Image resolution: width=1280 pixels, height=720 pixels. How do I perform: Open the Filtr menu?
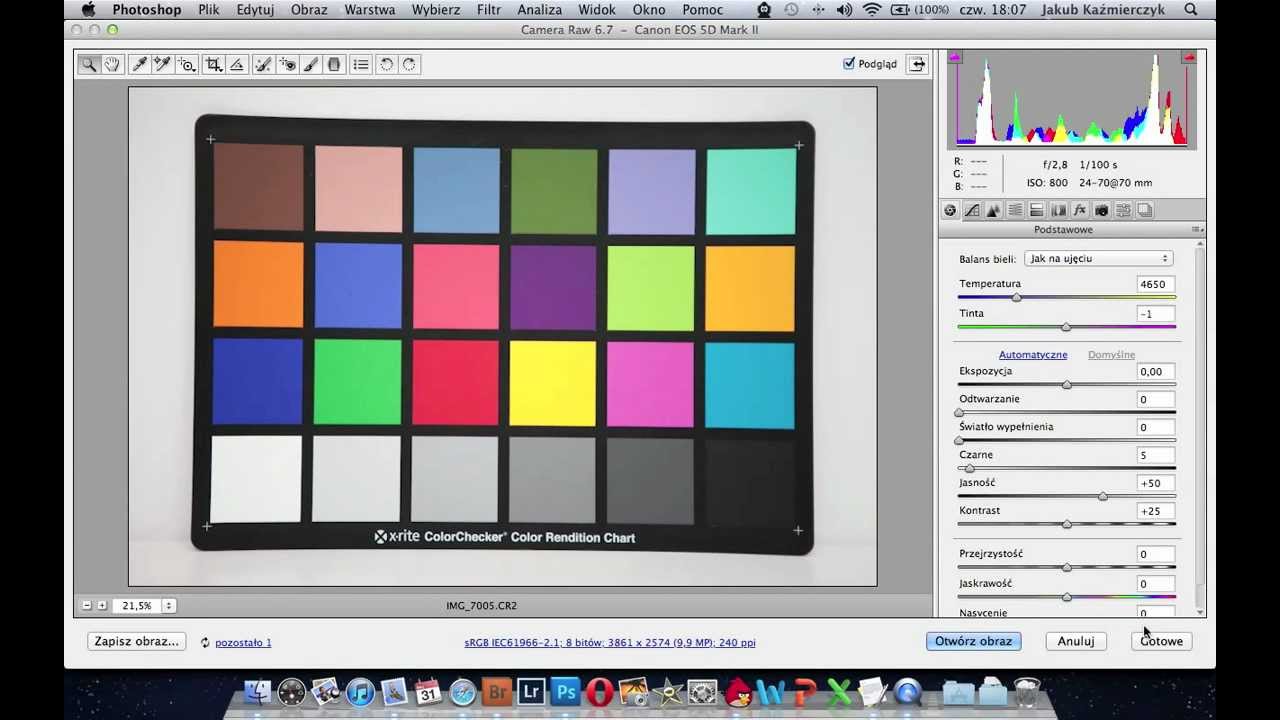click(x=489, y=10)
